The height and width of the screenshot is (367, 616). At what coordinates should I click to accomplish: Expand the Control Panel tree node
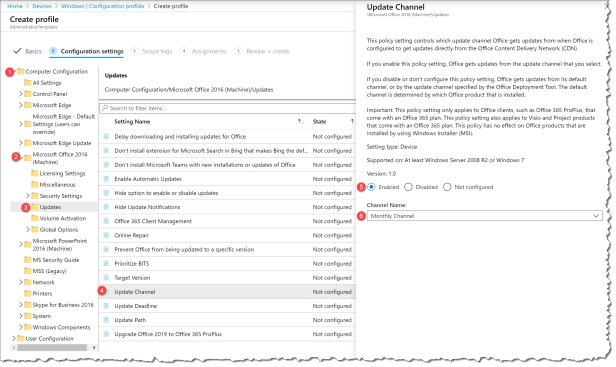point(20,94)
